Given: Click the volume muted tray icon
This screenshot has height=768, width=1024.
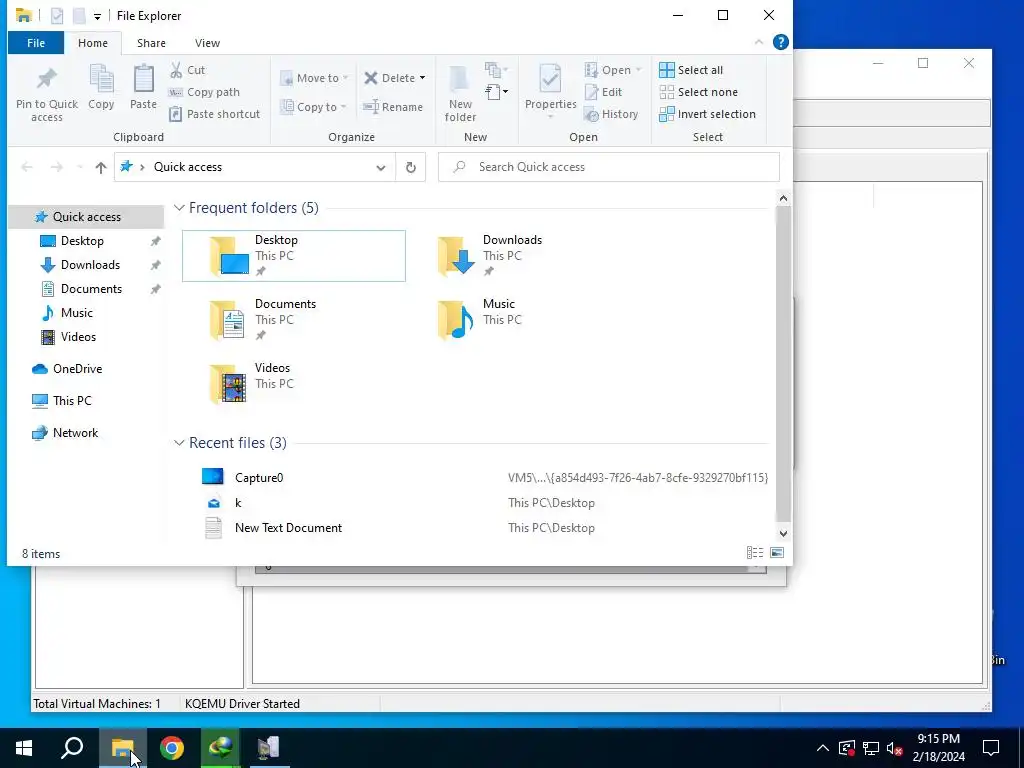Looking at the screenshot, I should pyautogui.click(x=895, y=748).
